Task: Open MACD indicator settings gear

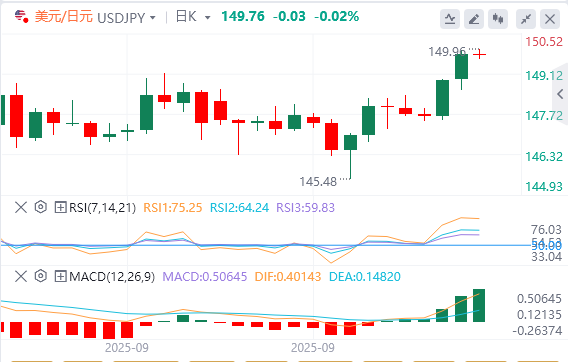Action: [41, 276]
